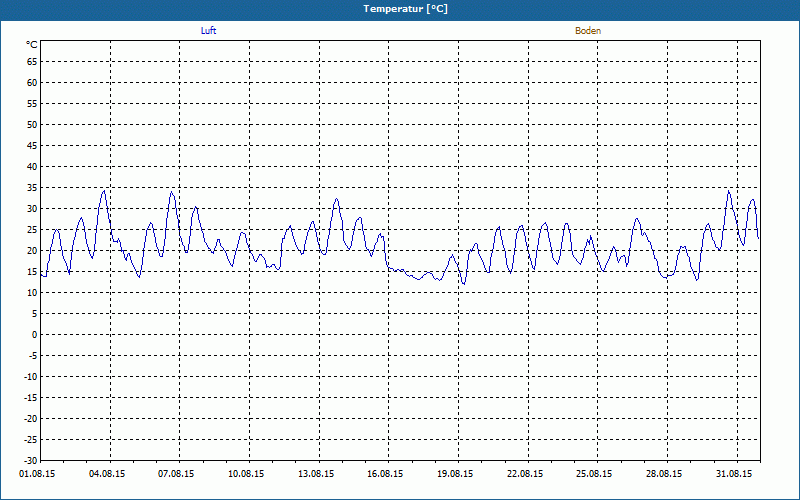
Task: Click the 35 y-axis value
Action: [x=32, y=188]
